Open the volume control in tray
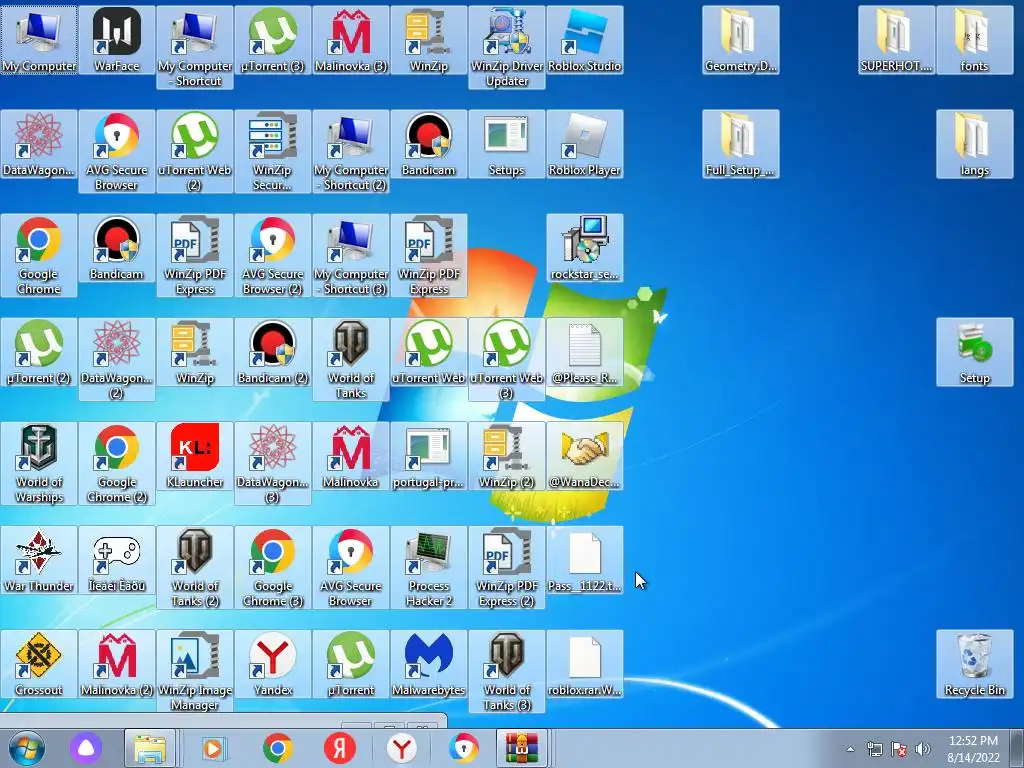Screen dimensions: 1024x768 pyautogui.click(x=923, y=748)
